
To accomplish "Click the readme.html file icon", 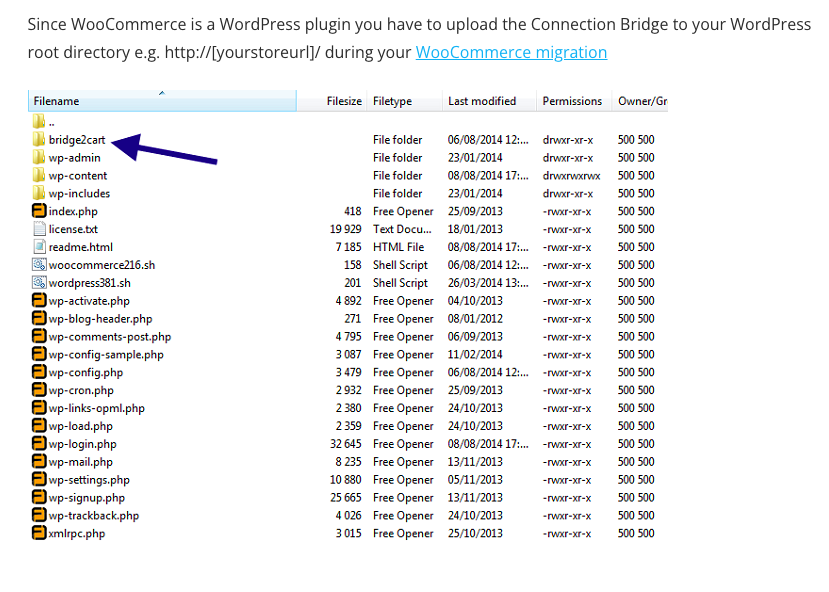I will (x=39, y=247).
